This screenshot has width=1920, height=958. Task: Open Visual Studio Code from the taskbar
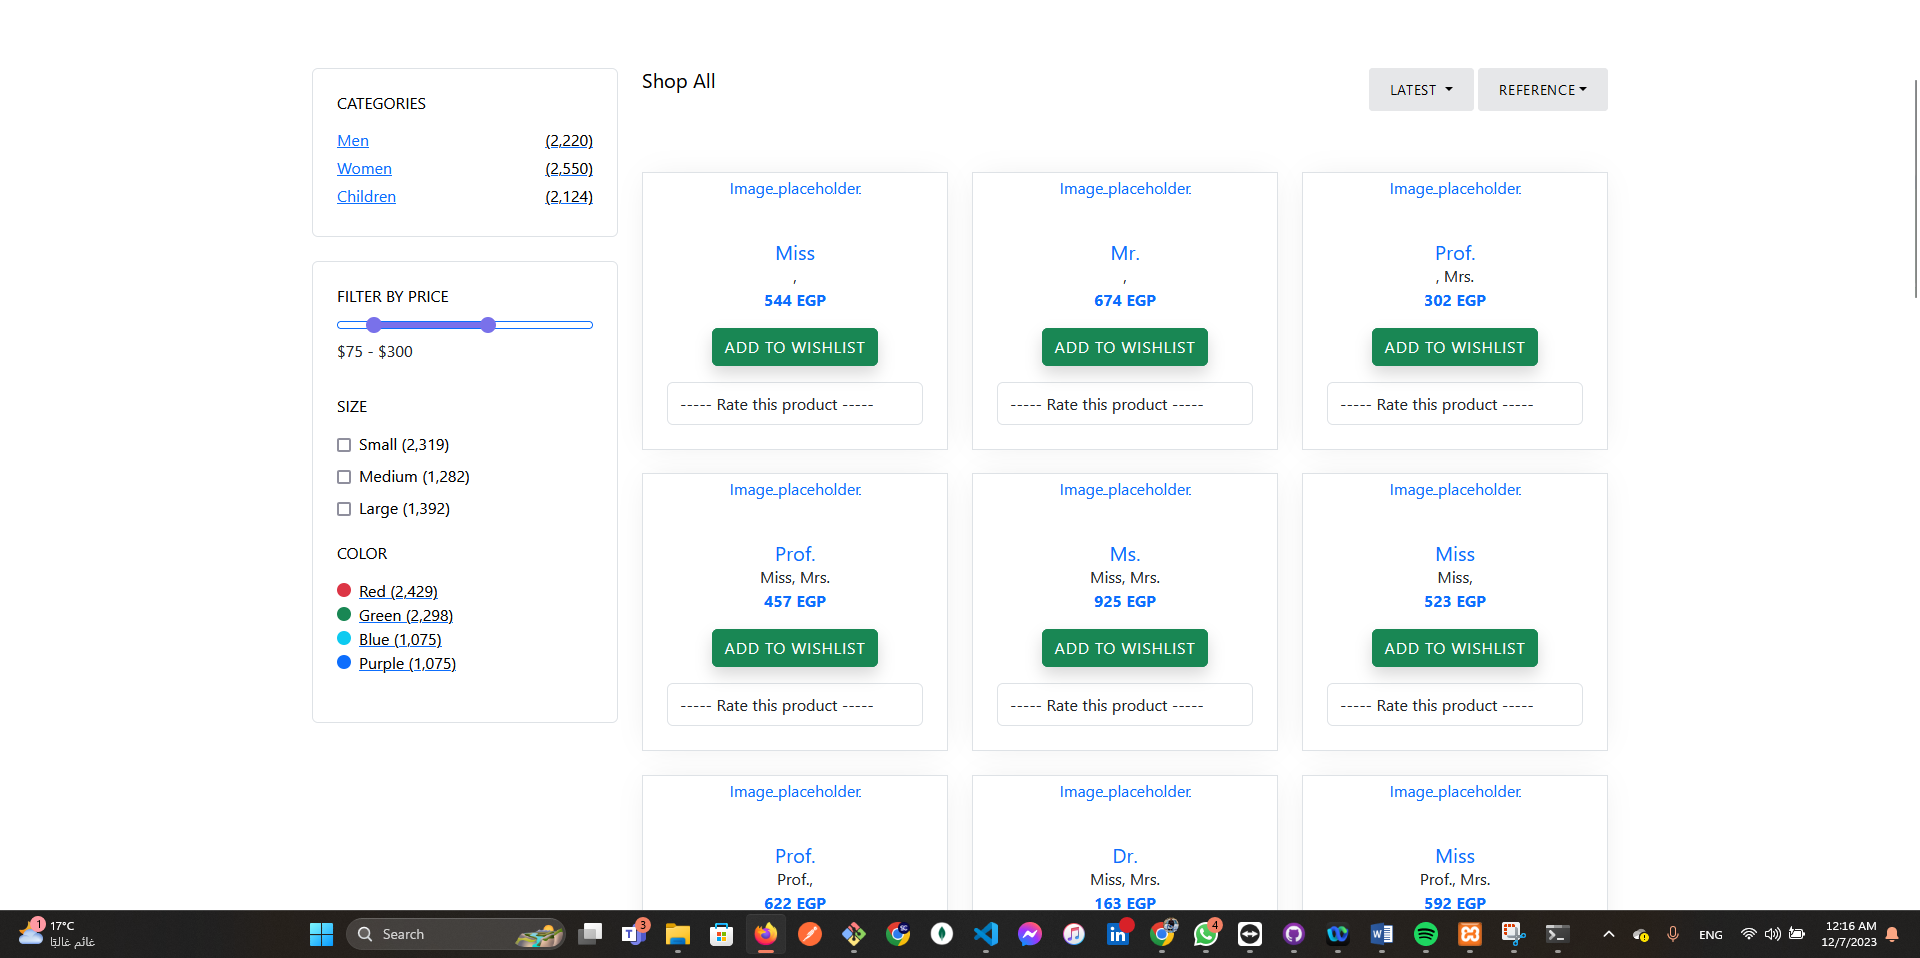986,934
